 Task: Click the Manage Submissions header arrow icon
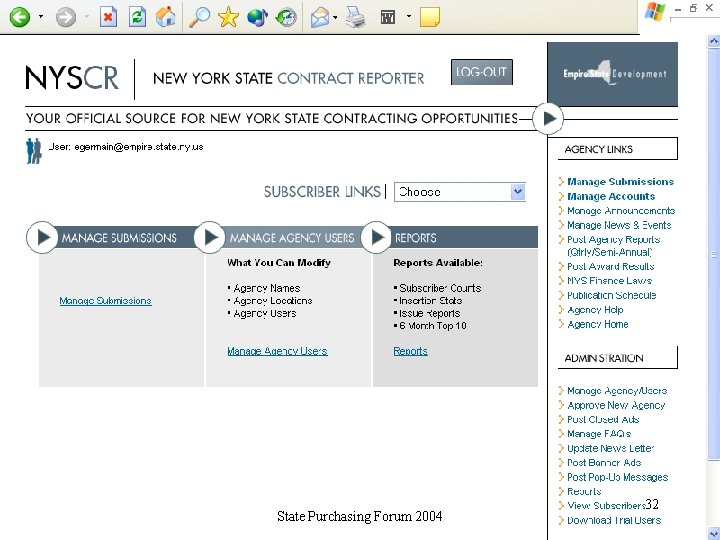(x=42, y=237)
